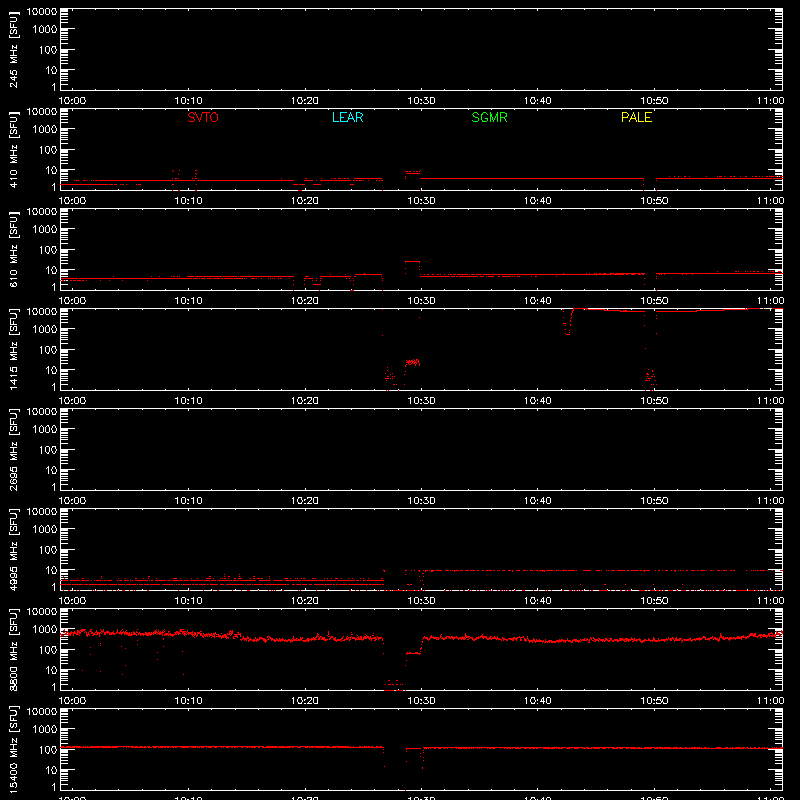The width and height of the screenshot is (800, 800).
Task: Click 10:40 time label under 1415 MHz plot
Action: (538, 401)
